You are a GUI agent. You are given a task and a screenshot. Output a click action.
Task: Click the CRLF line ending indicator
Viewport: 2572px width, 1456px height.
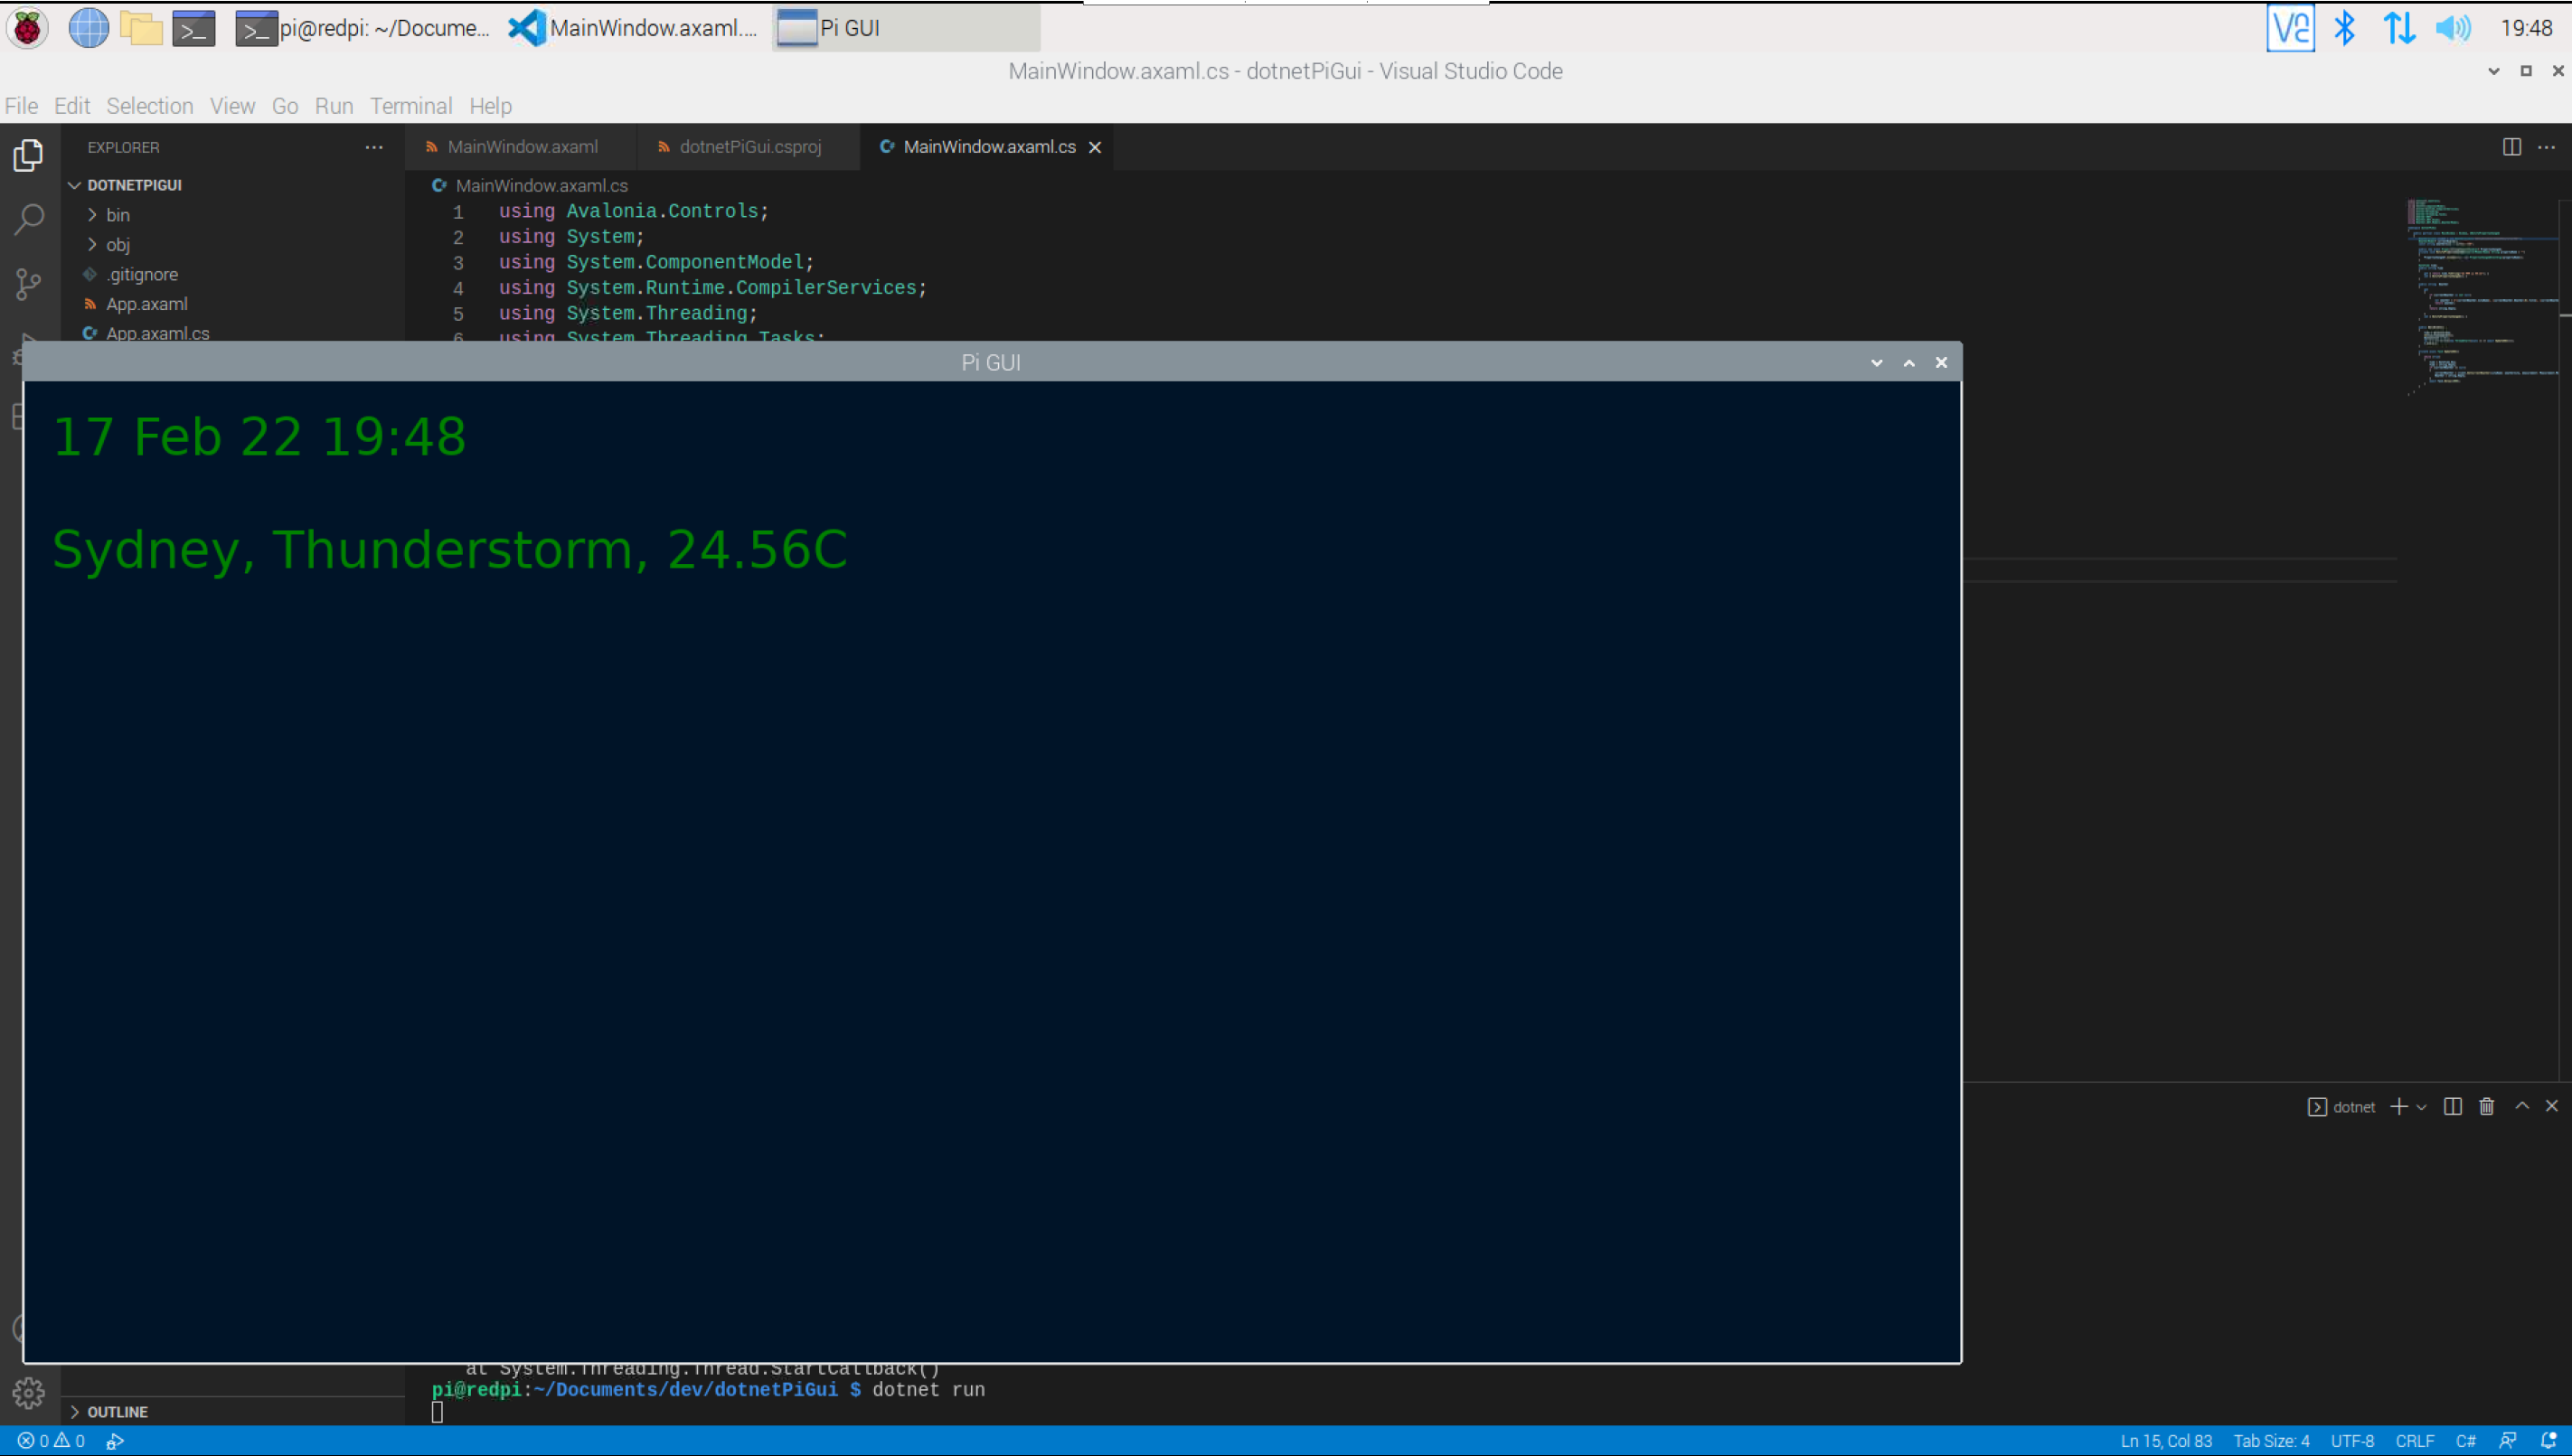click(2414, 1440)
